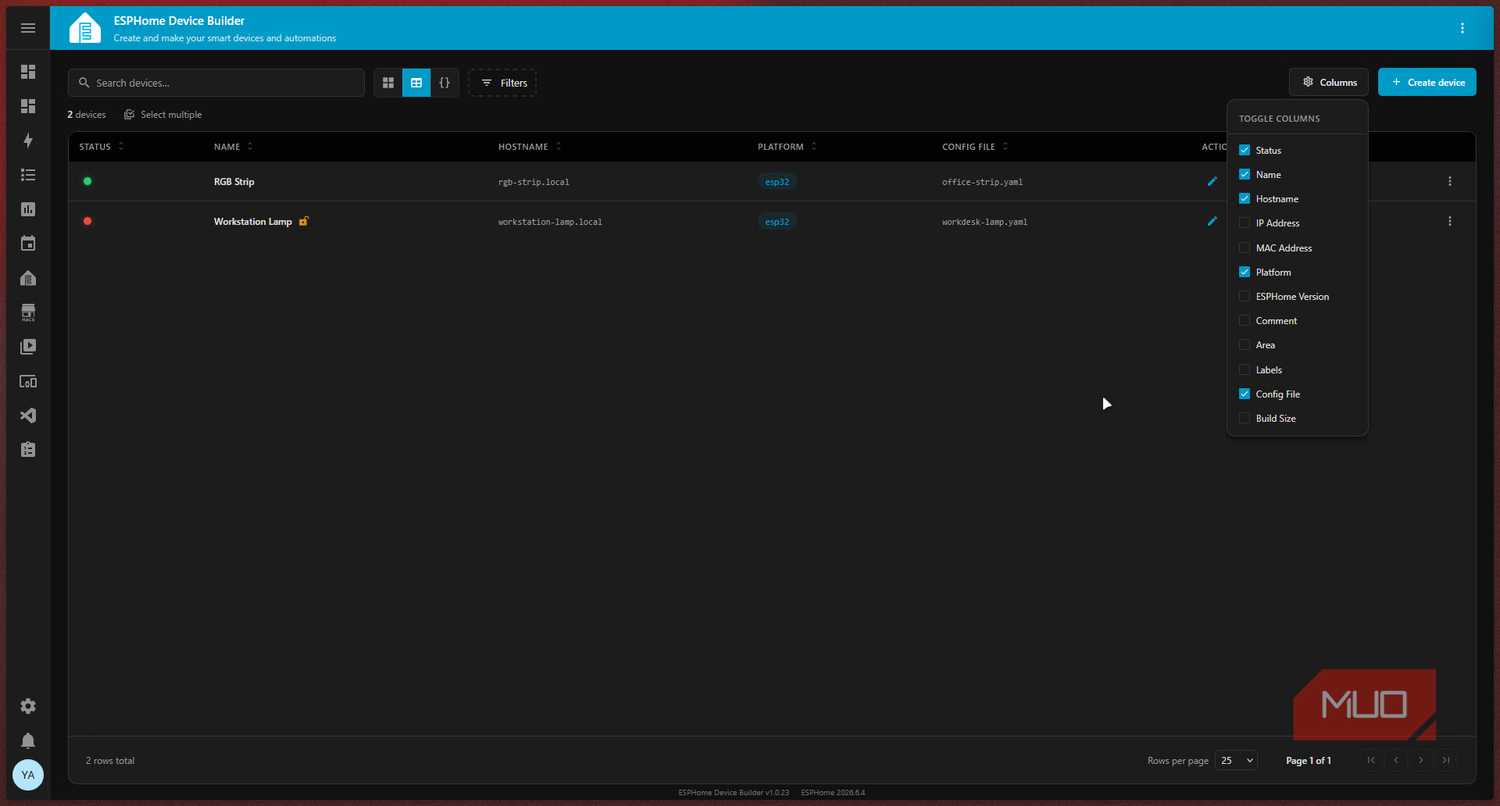The image size is (1500, 806).
Task: Click Create device button
Action: point(1427,82)
